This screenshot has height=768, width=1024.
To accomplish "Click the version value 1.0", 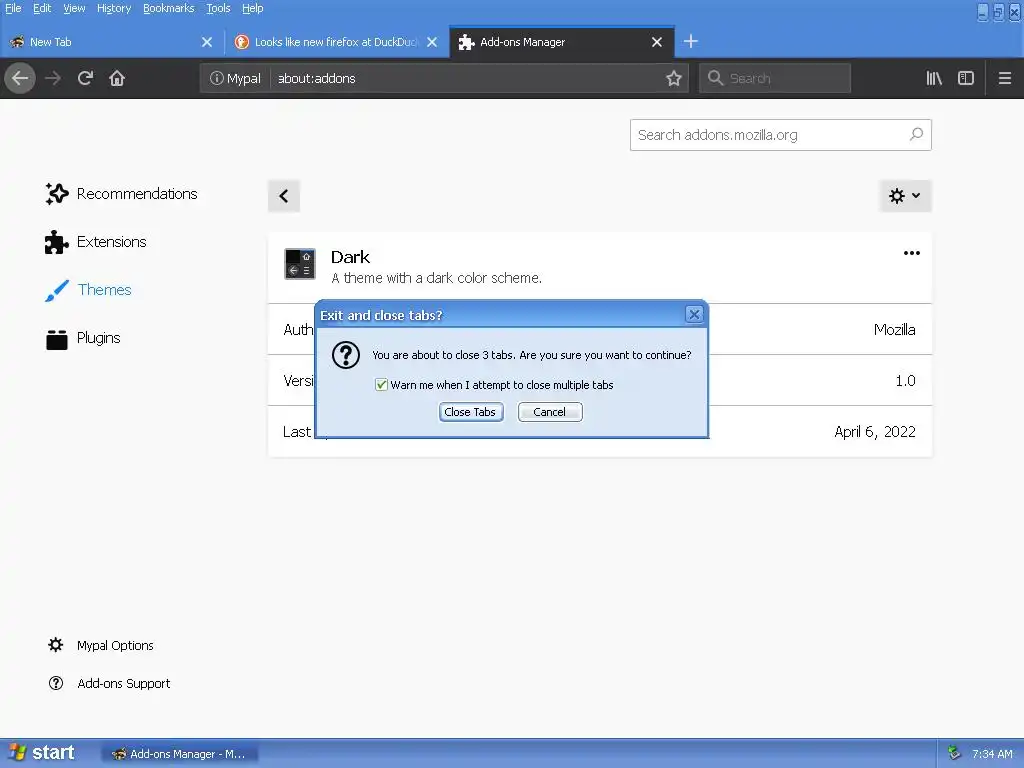I will click(x=905, y=381).
